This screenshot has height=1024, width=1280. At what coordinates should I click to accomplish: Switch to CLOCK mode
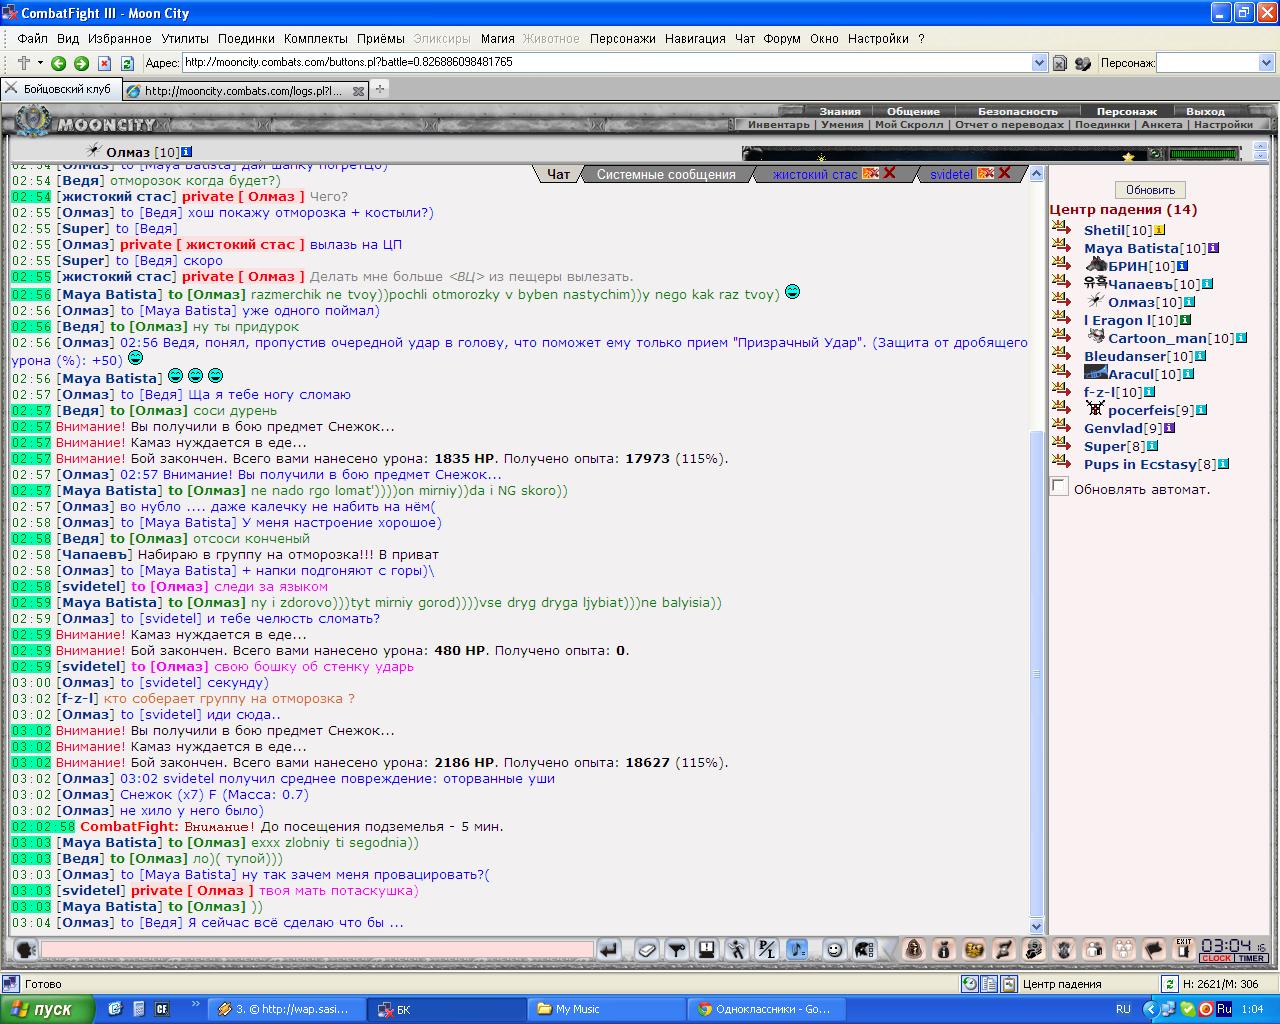[1216, 958]
